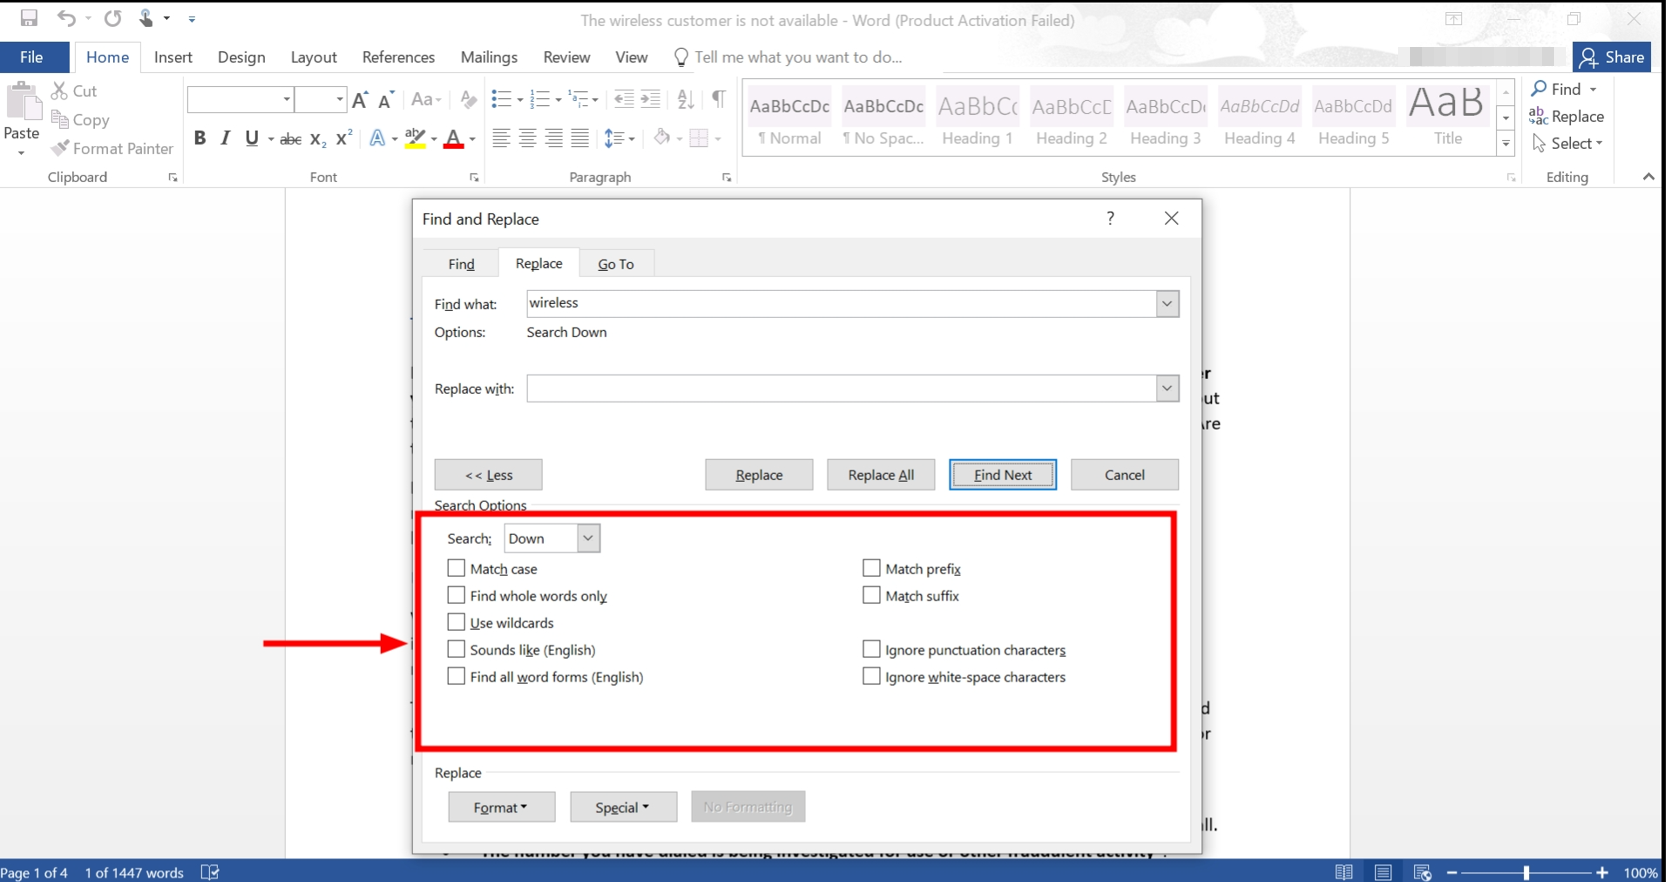This screenshot has height=882, width=1666.
Task: Check Find all word forms (English)
Action: pyautogui.click(x=456, y=676)
